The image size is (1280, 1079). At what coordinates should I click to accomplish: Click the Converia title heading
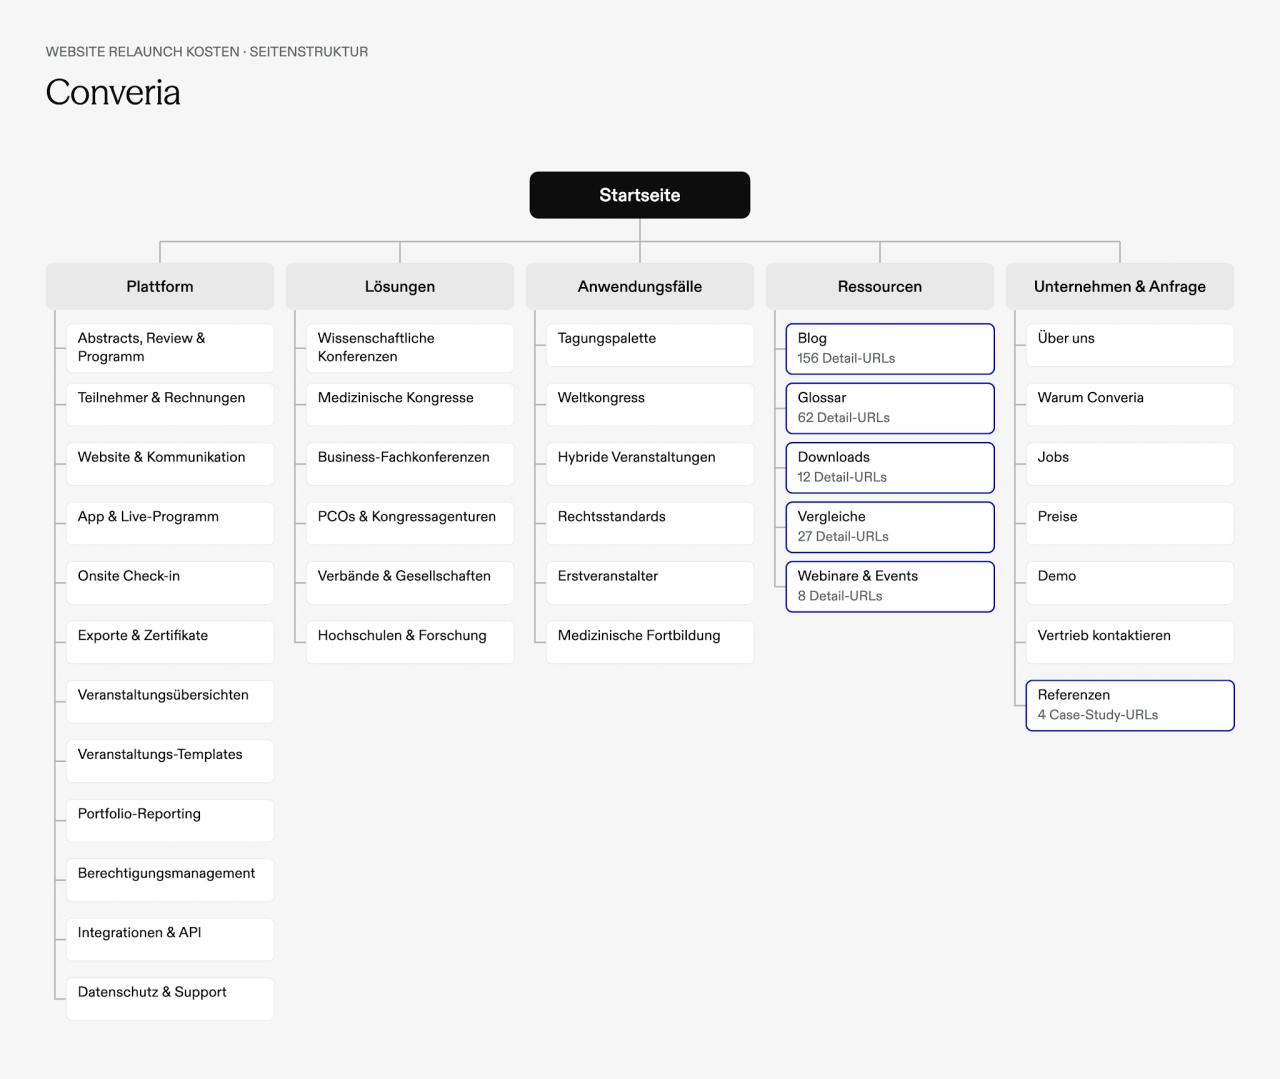coord(113,92)
